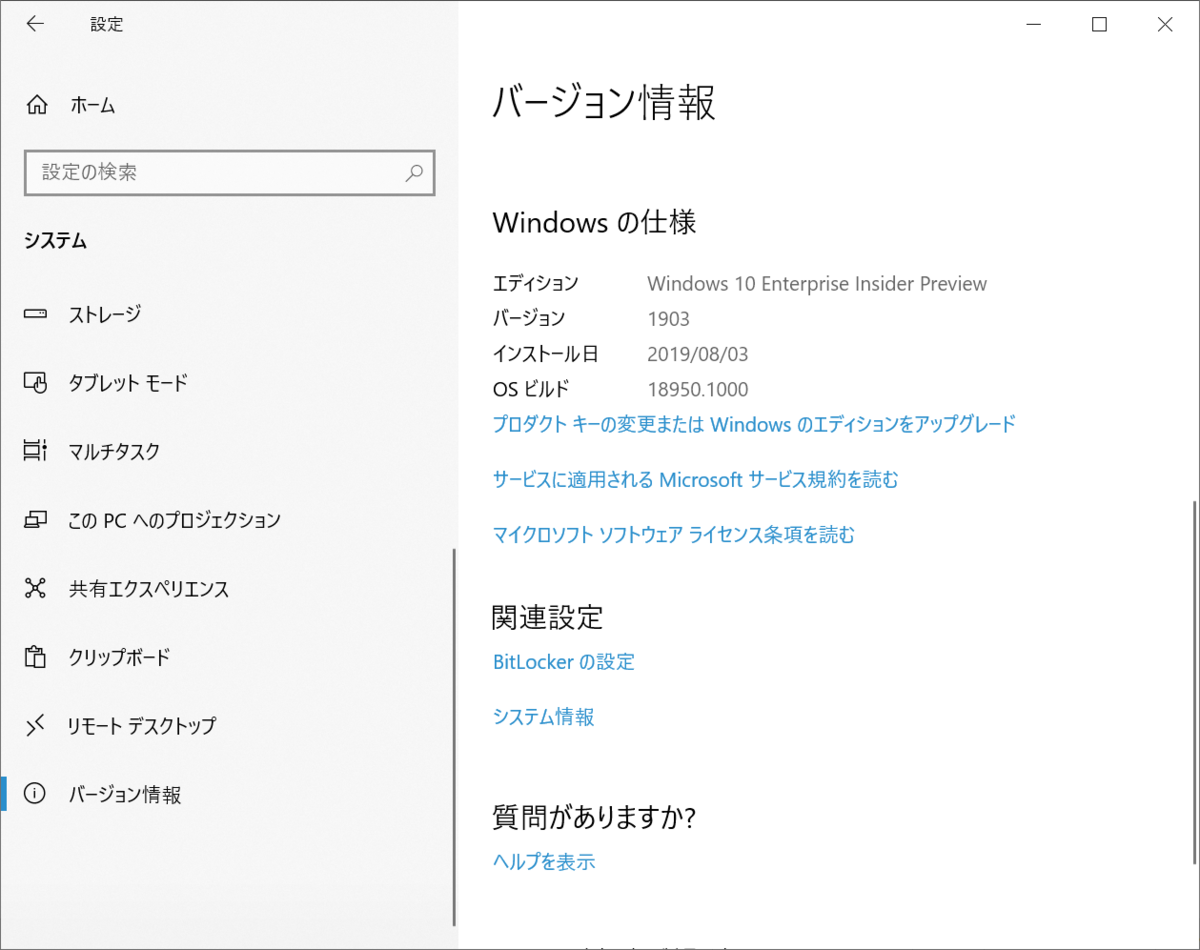Click the Shared experiences icon
1200x950 pixels.
[36, 588]
